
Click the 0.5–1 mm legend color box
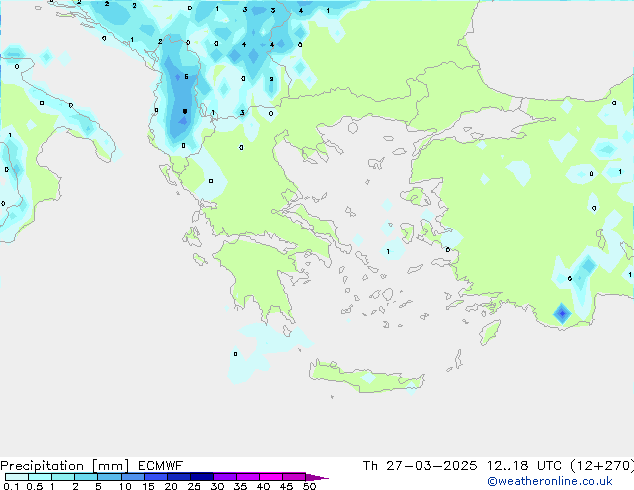(40, 477)
